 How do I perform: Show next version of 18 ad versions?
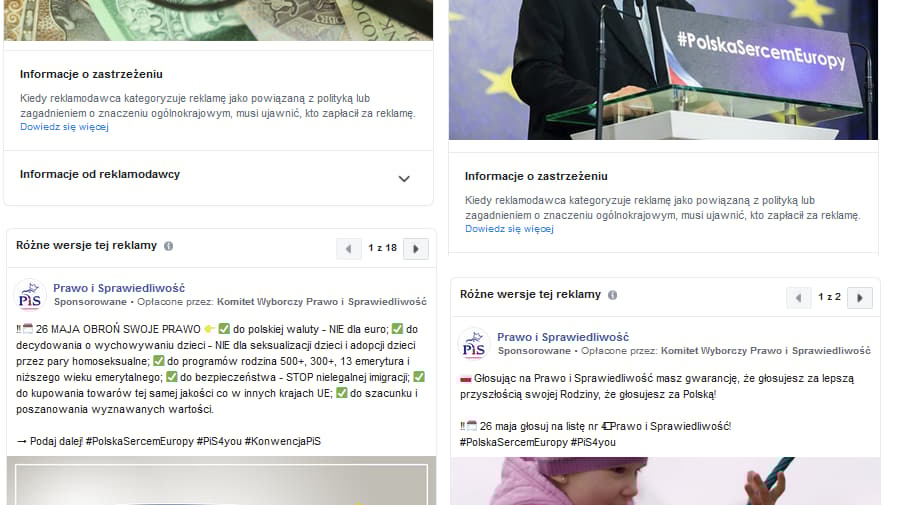point(416,249)
